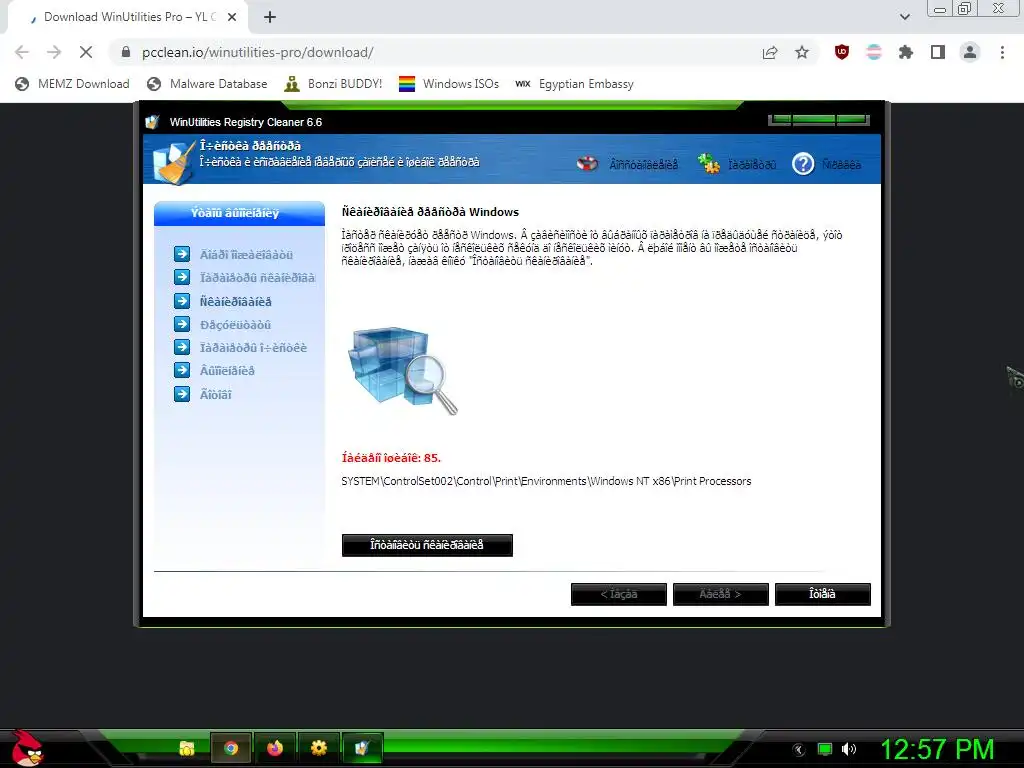Expand hidden tray icons chevron
The width and height of the screenshot is (1024, 768).
tap(799, 749)
